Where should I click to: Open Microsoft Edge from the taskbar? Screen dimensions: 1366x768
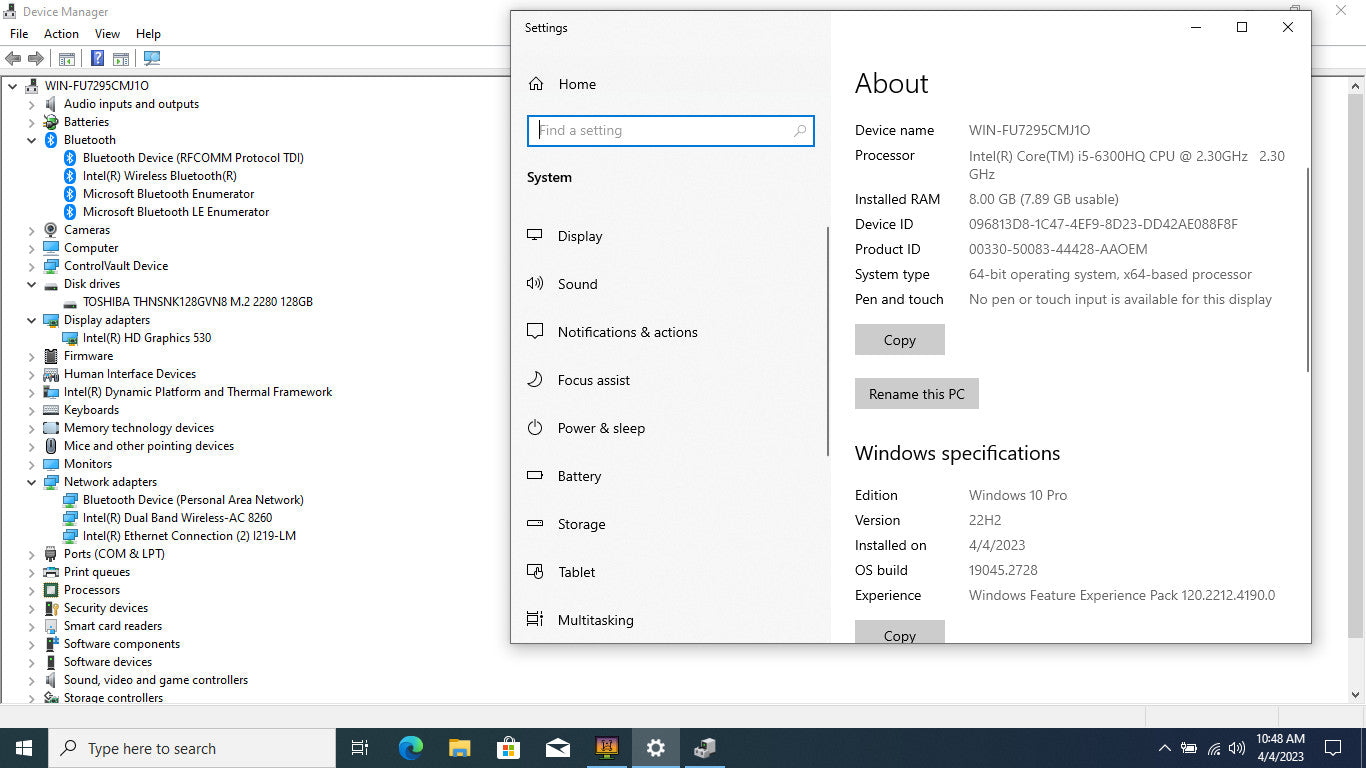(410, 748)
